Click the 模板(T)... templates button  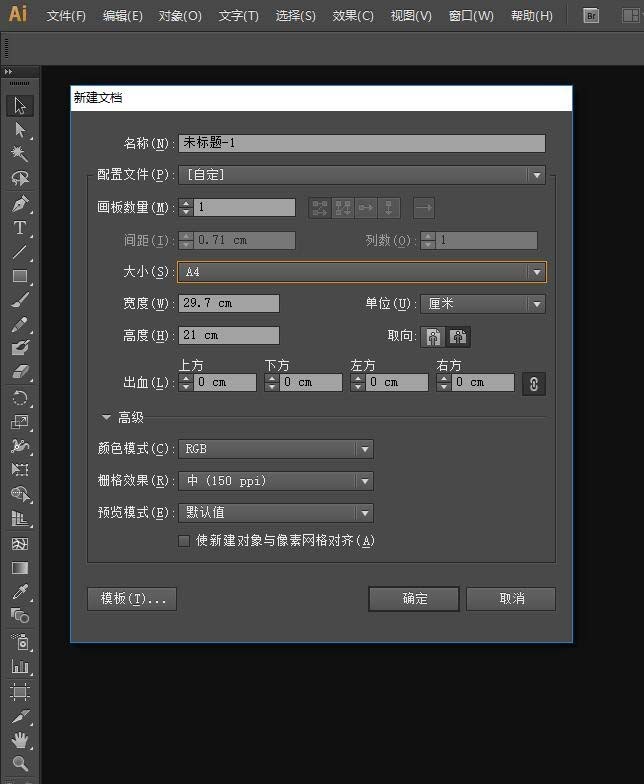[132, 599]
